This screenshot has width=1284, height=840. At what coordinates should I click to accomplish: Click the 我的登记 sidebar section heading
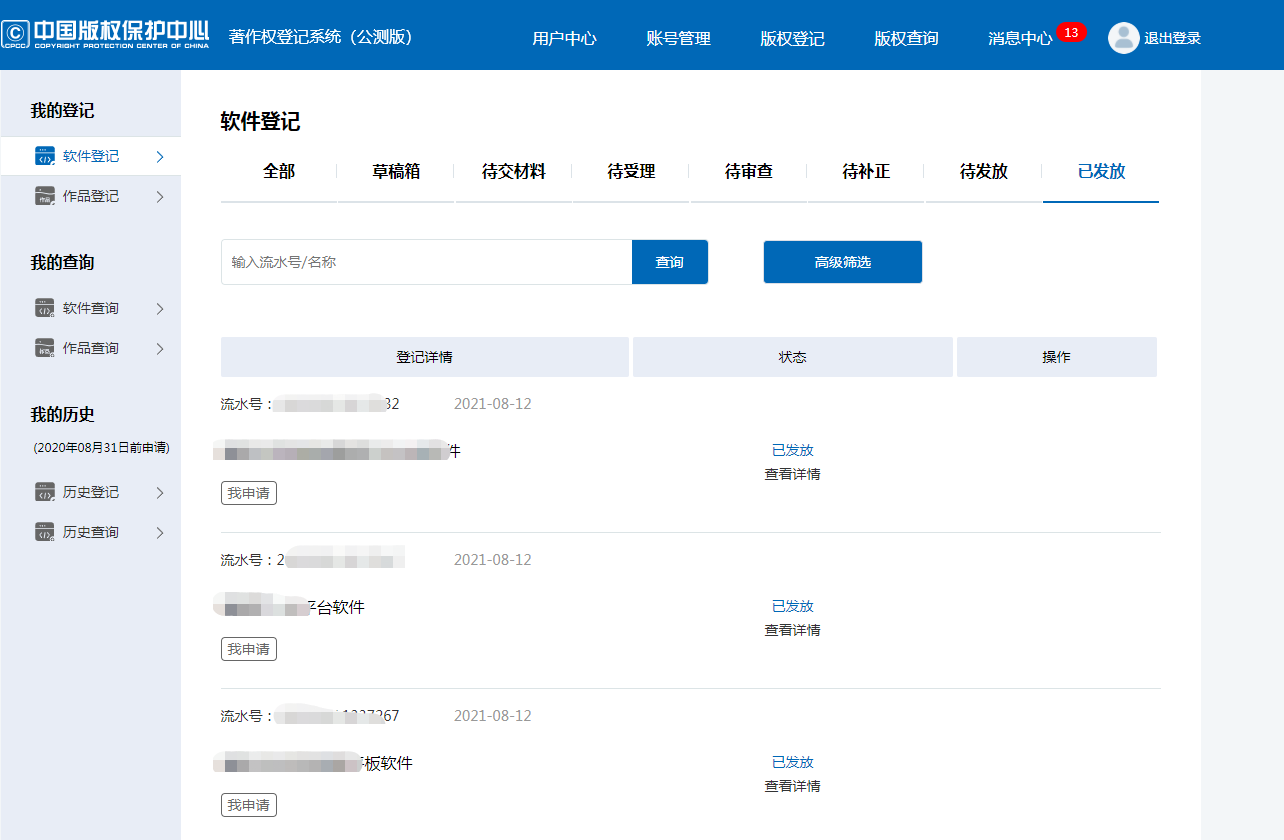(62, 110)
